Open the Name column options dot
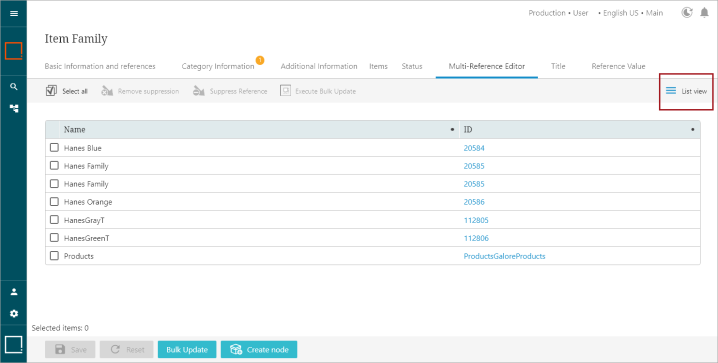Viewport: 718px width, 363px height. coord(453,130)
